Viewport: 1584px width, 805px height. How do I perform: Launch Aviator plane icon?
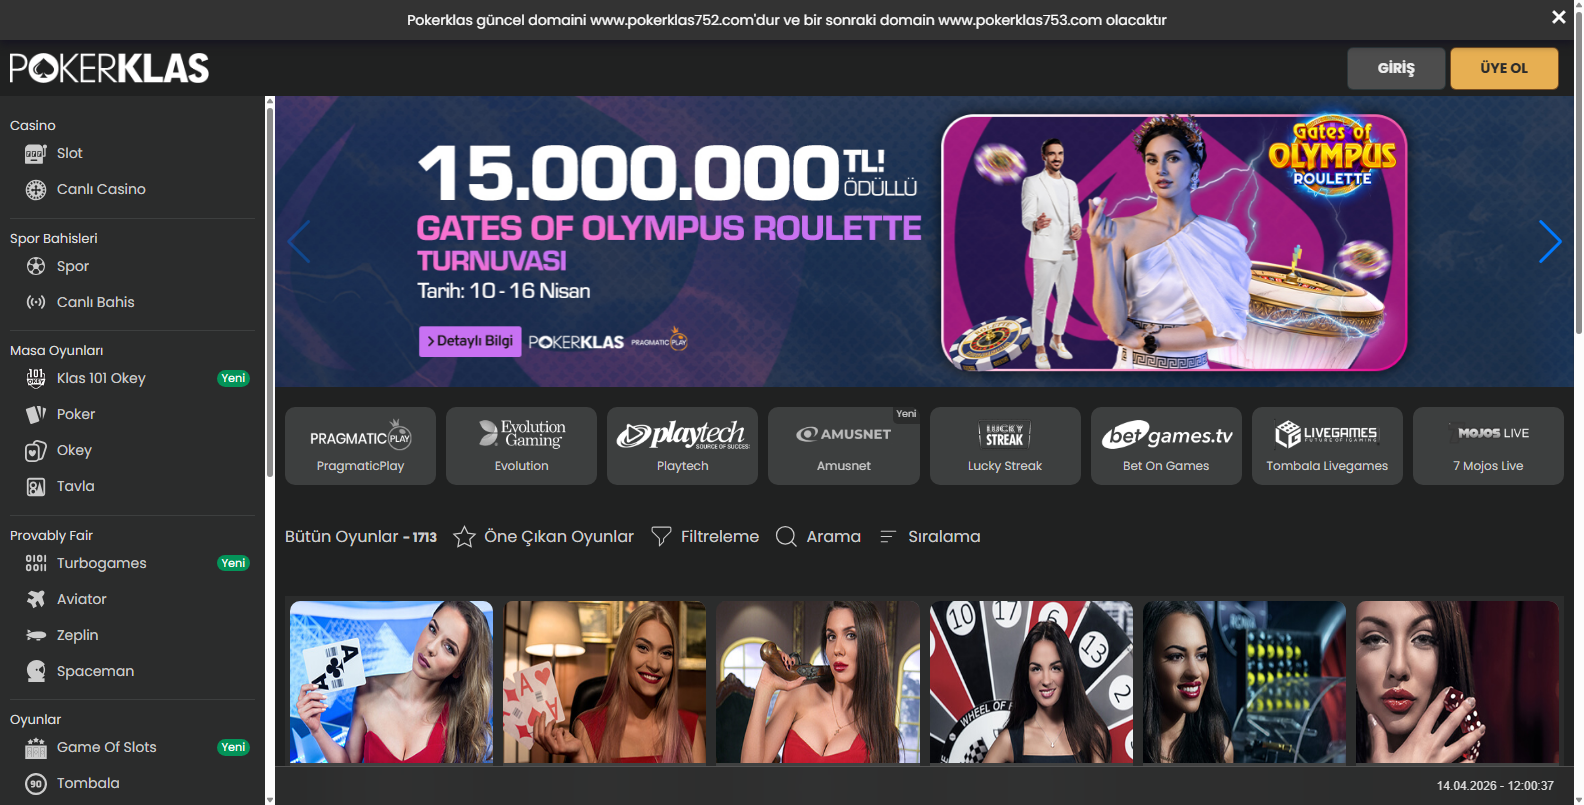point(36,599)
